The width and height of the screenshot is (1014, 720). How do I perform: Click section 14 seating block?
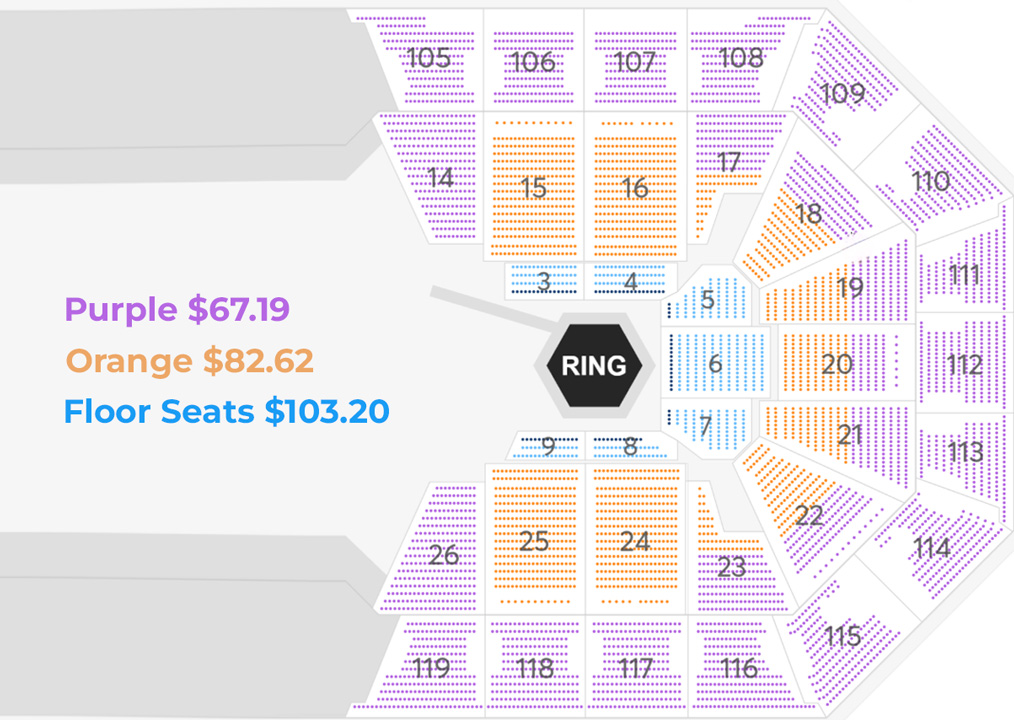[x=440, y=179]
